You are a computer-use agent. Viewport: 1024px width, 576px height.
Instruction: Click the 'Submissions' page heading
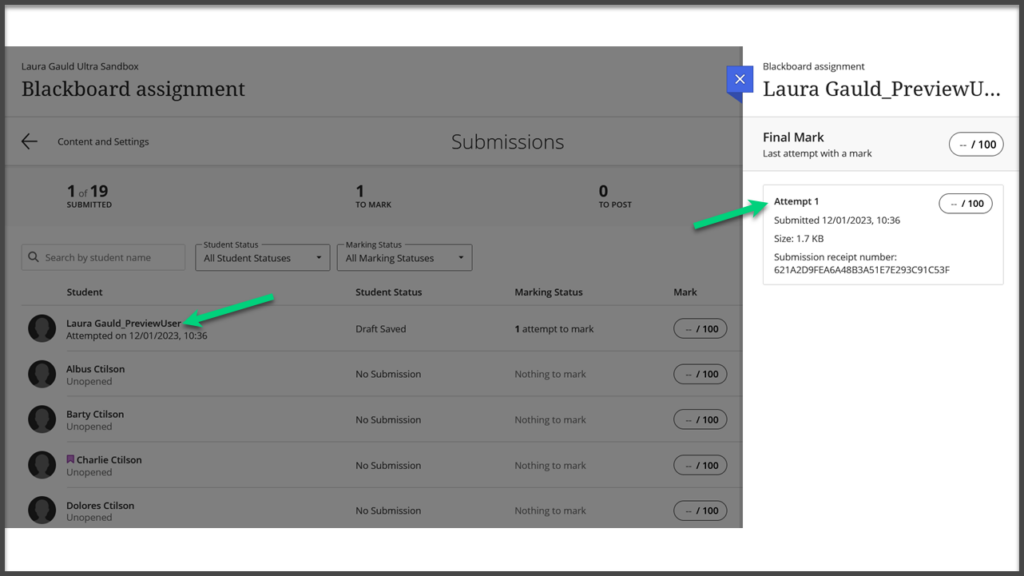tap(507, 142)
